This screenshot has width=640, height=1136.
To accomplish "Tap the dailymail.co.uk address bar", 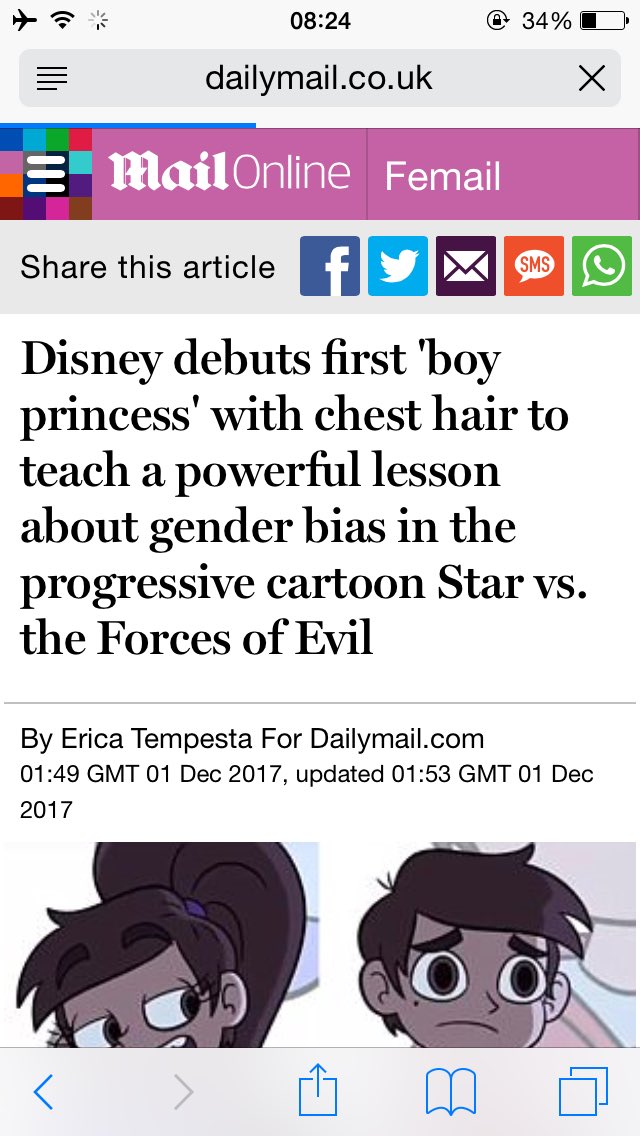I will coord(319,78).
